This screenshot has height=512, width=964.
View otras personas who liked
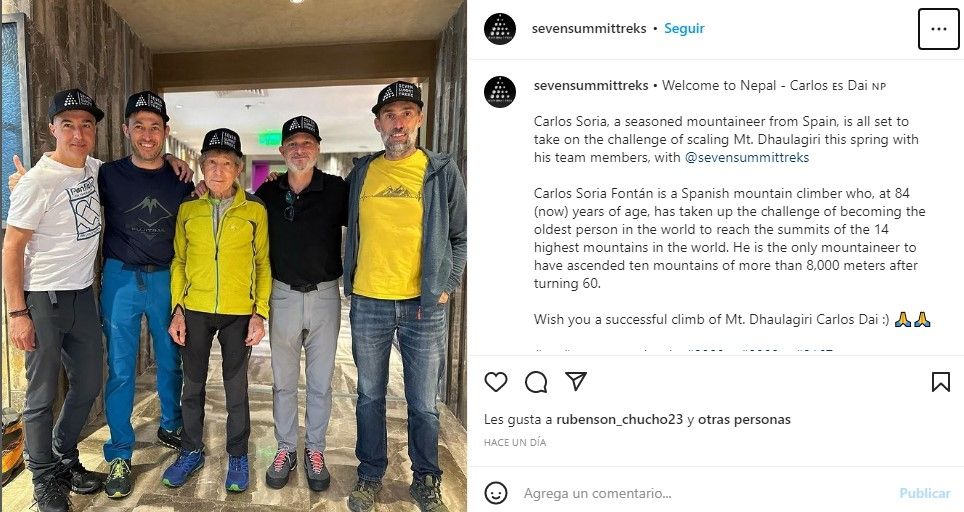[x=744, y=419]
